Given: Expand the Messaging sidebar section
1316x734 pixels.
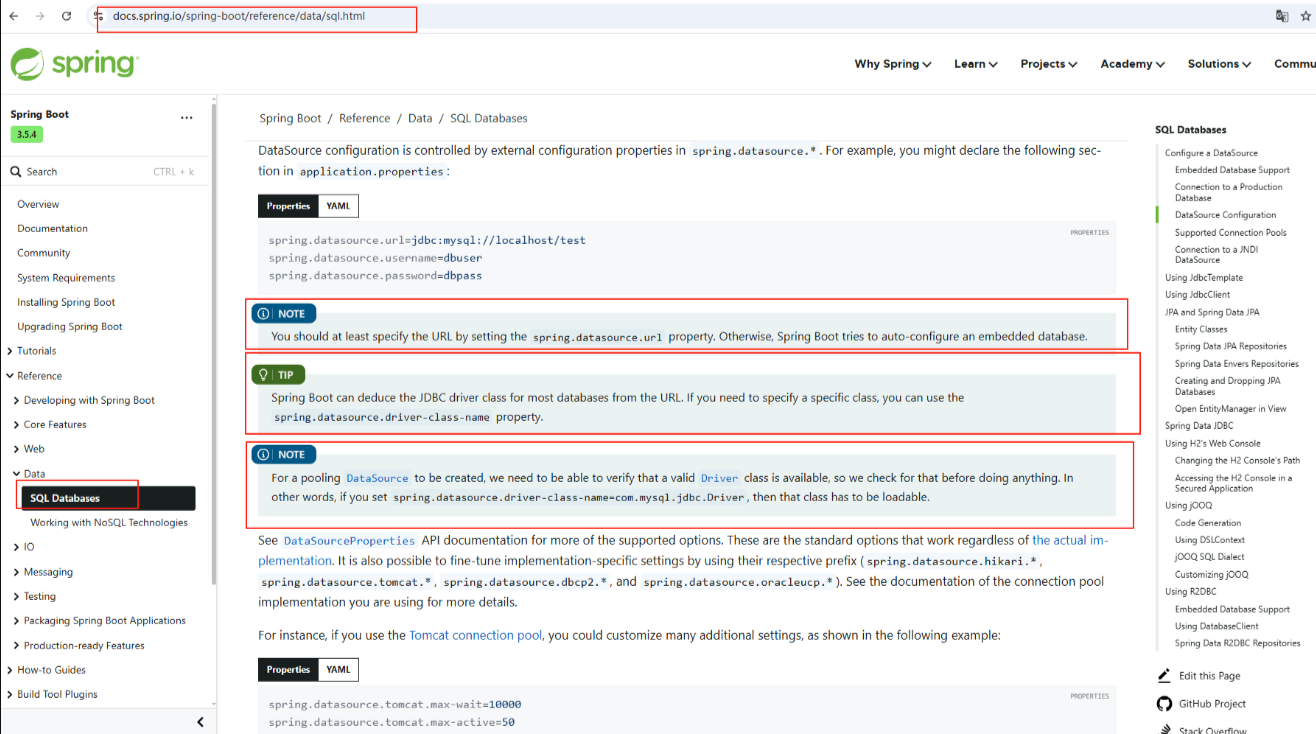Looking at the screenshot, I should click(x=17, y=572).
